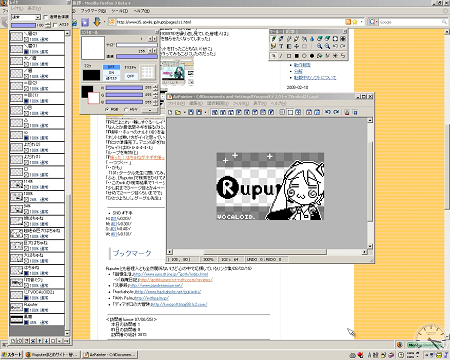
Task: Select the HSV radio button
Action: (126, 109)
